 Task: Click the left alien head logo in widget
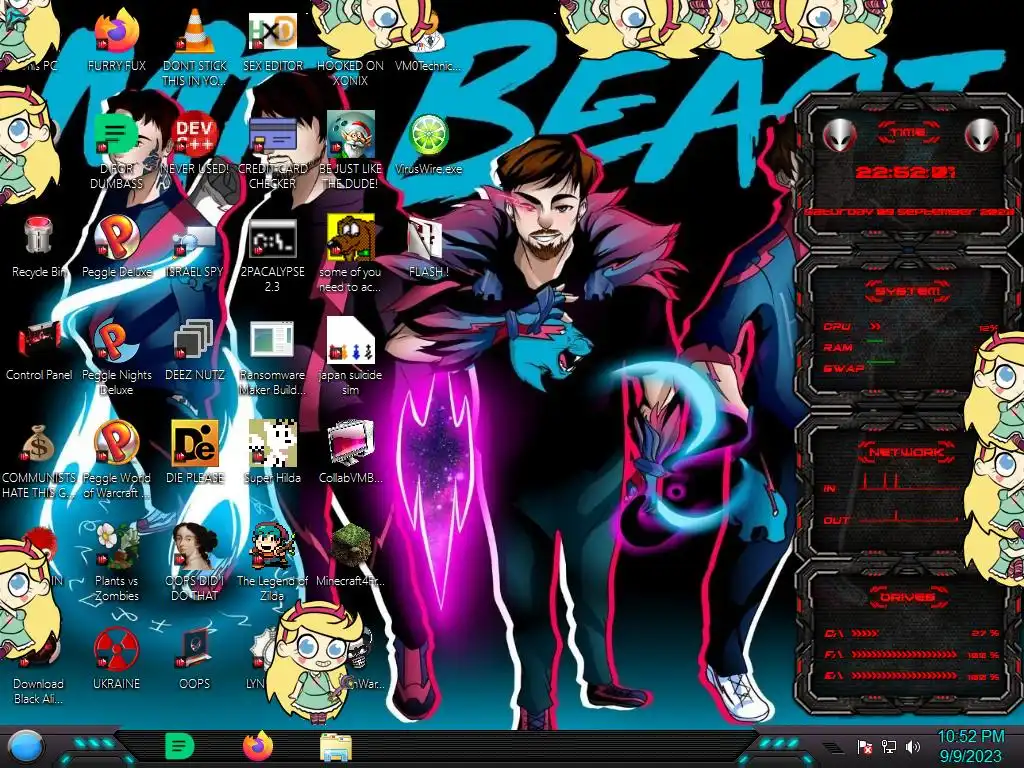(x=838, y=136)
